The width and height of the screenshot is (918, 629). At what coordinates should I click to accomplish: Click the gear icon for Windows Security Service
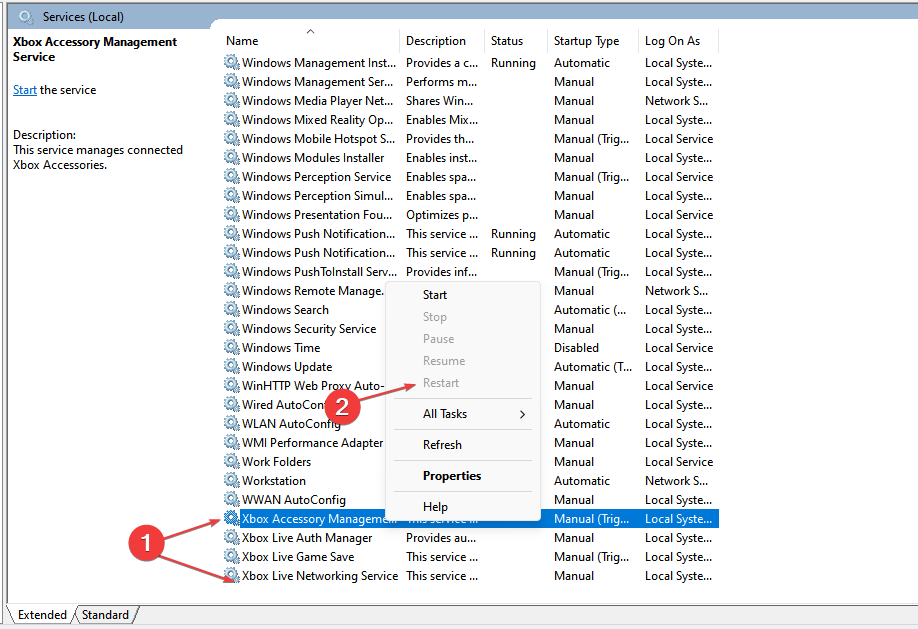(232, 328)
